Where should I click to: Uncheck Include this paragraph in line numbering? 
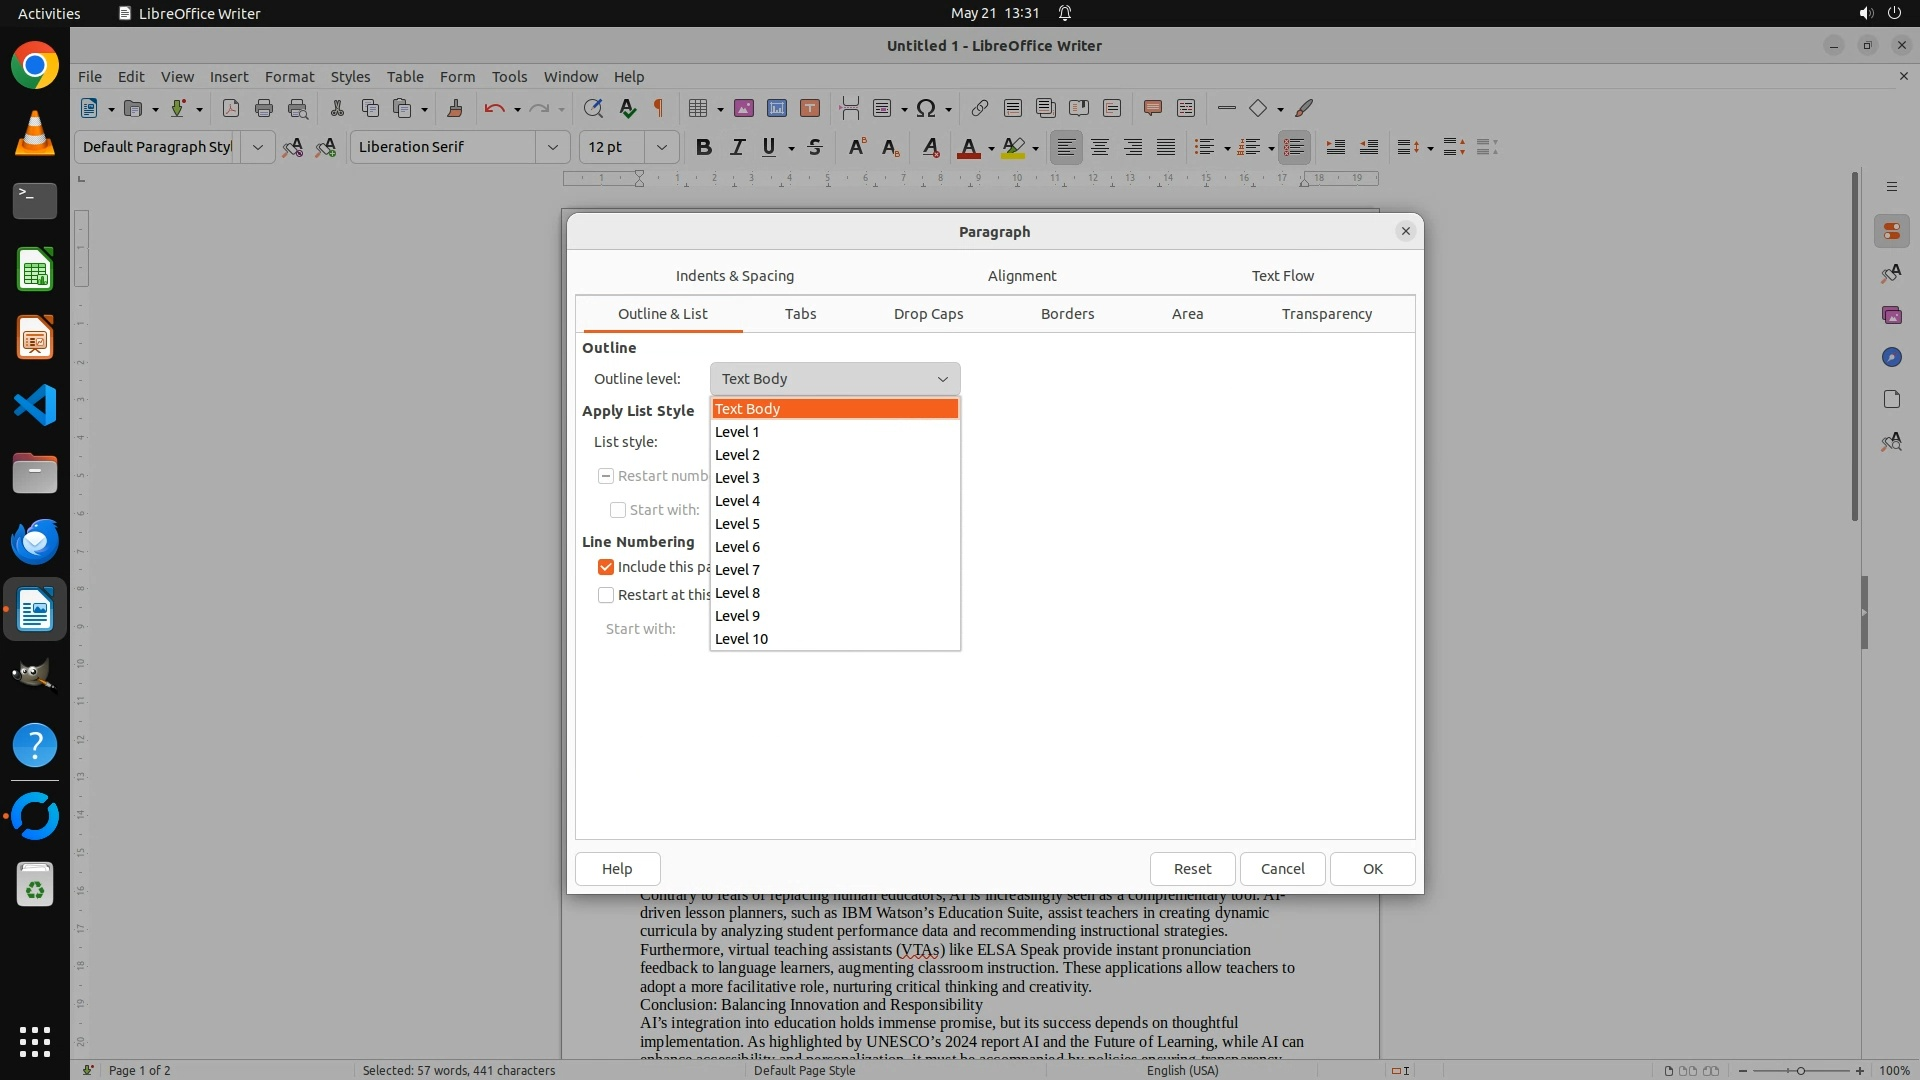click(606, 567)
